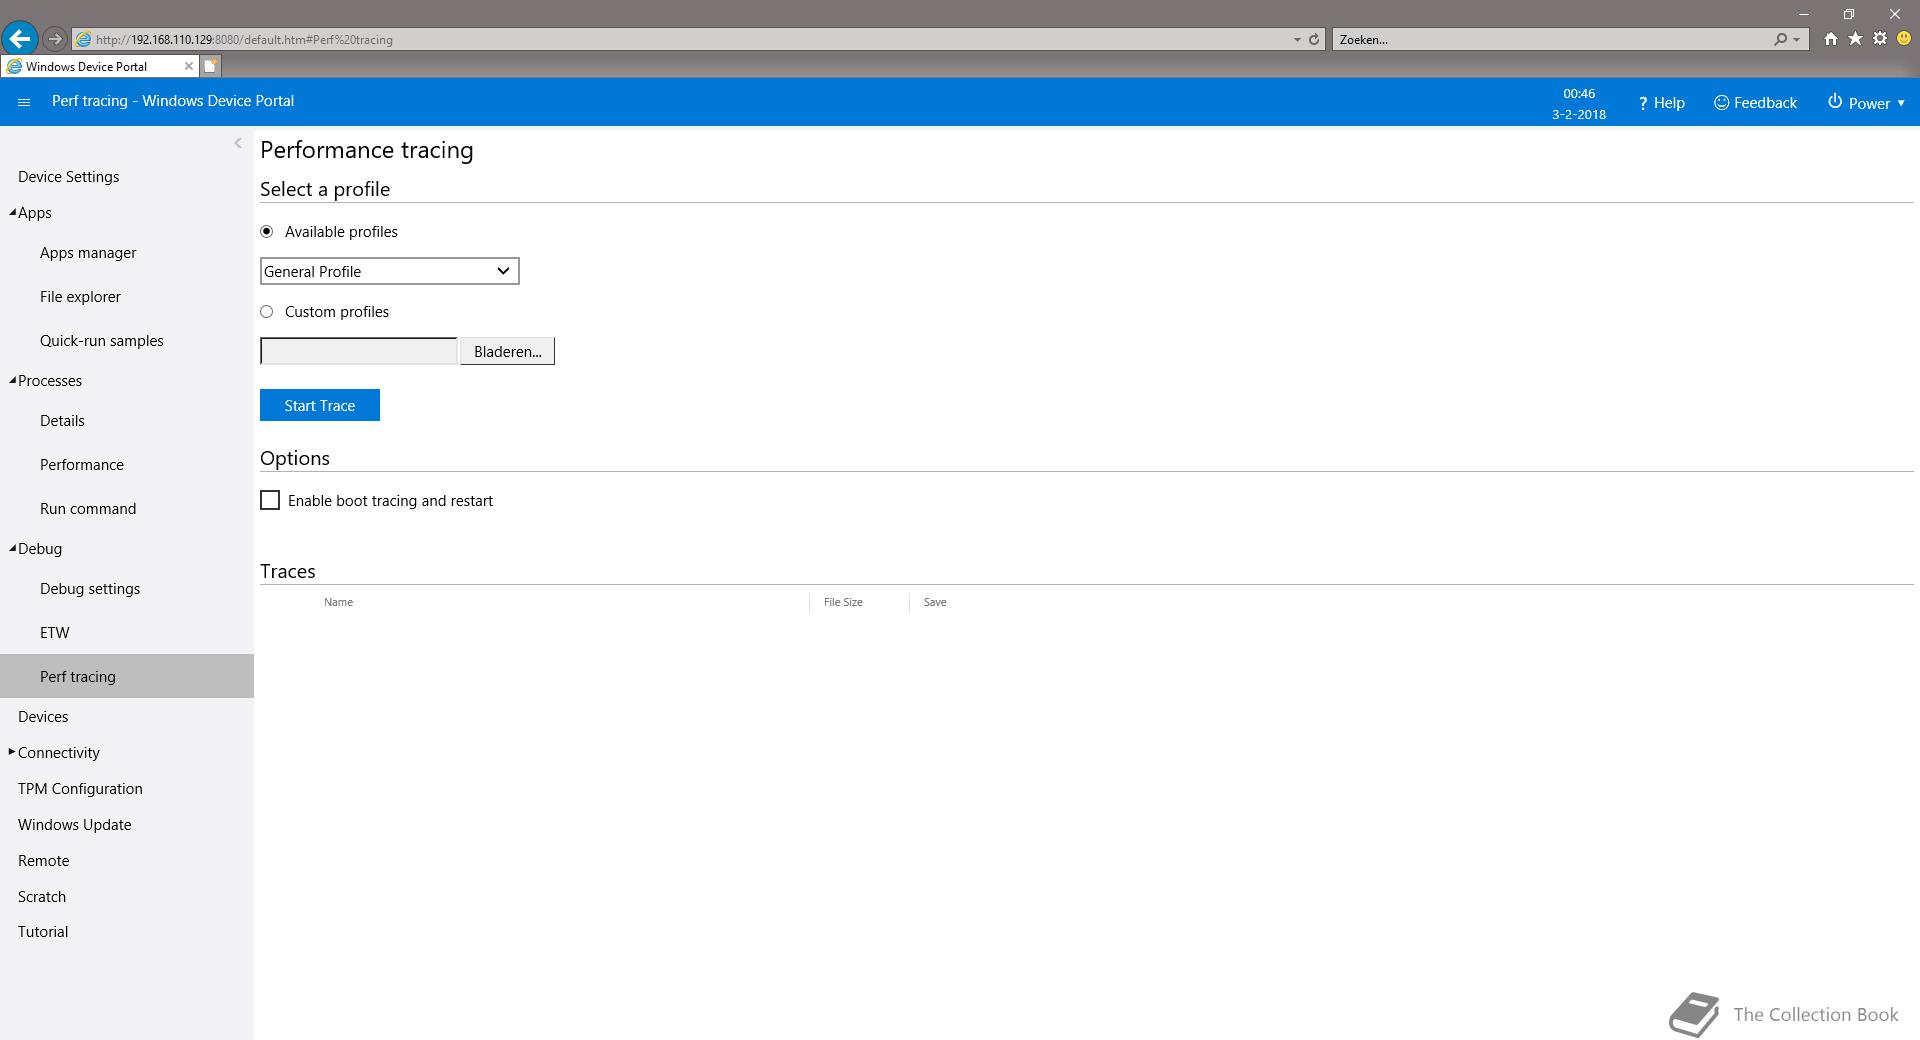The height and width of the screenshot is (1040, 1920).
Task: Open Scratch page
Action: pyautogui.click(x=42, y=896)
